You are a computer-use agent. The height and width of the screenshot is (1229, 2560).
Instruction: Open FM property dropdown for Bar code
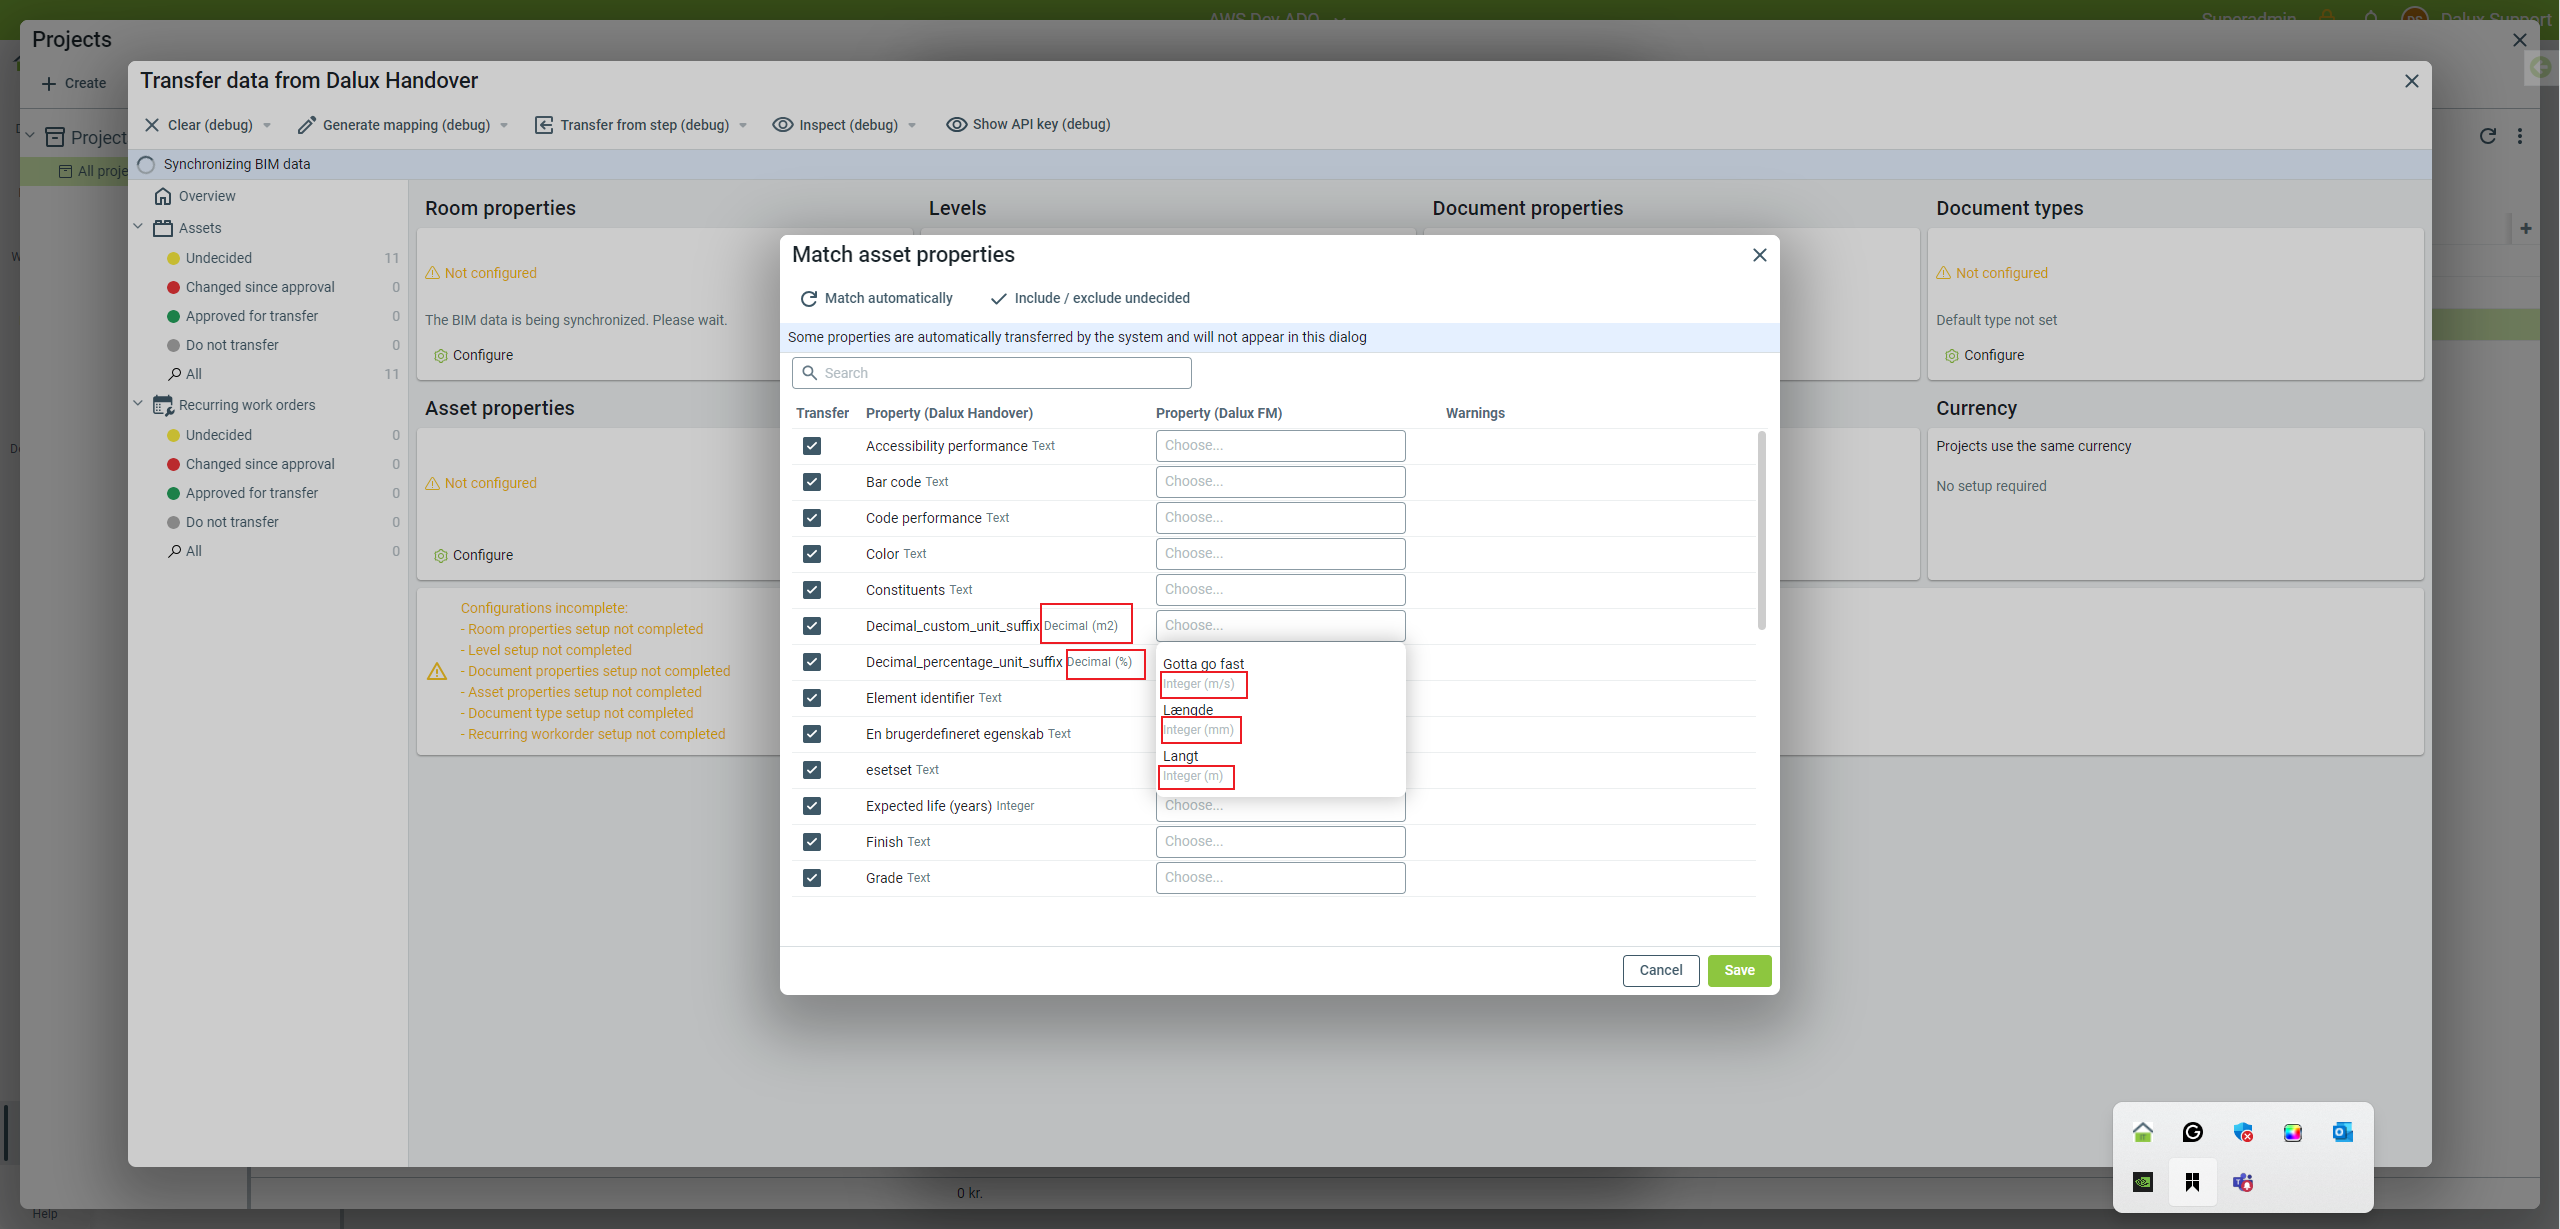pyautogui.click(x=1280, y=482)
